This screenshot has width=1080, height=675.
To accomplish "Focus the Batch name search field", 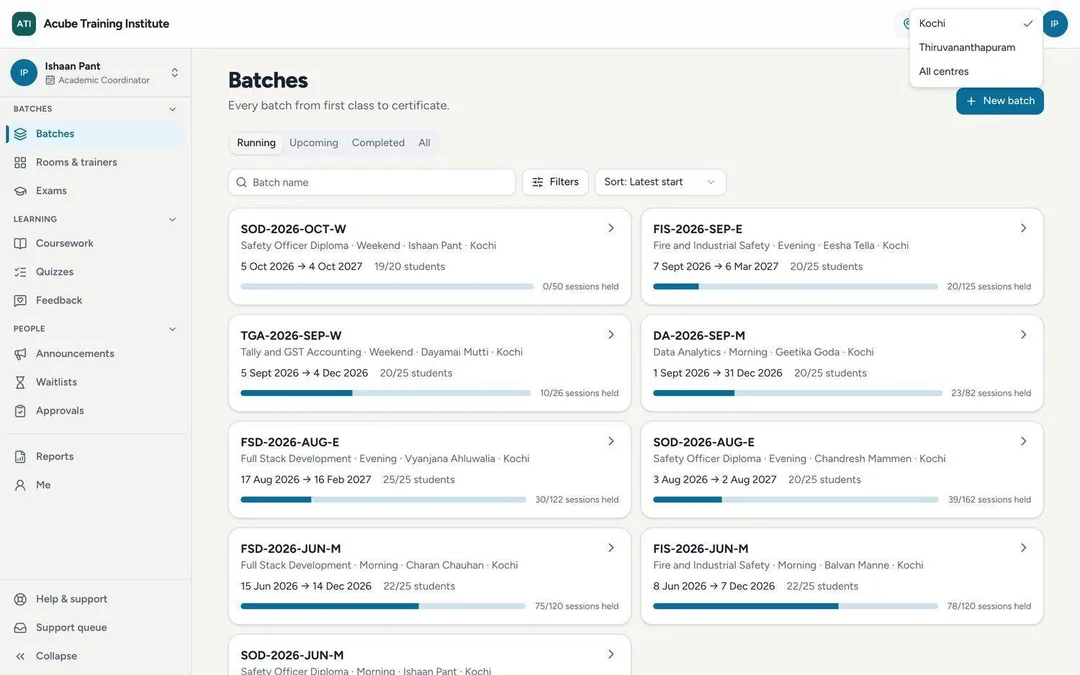I will [x=372, y=182].
